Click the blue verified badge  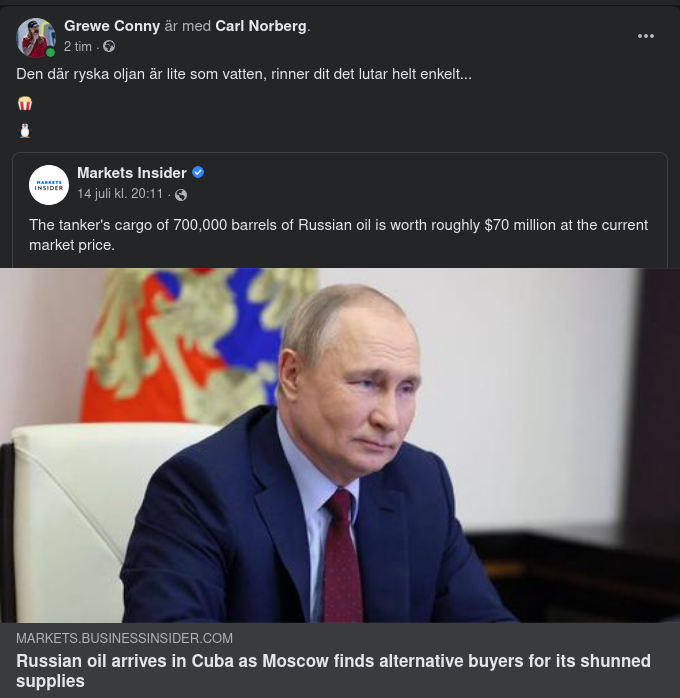pyautogui.click(x=198, y=173)
